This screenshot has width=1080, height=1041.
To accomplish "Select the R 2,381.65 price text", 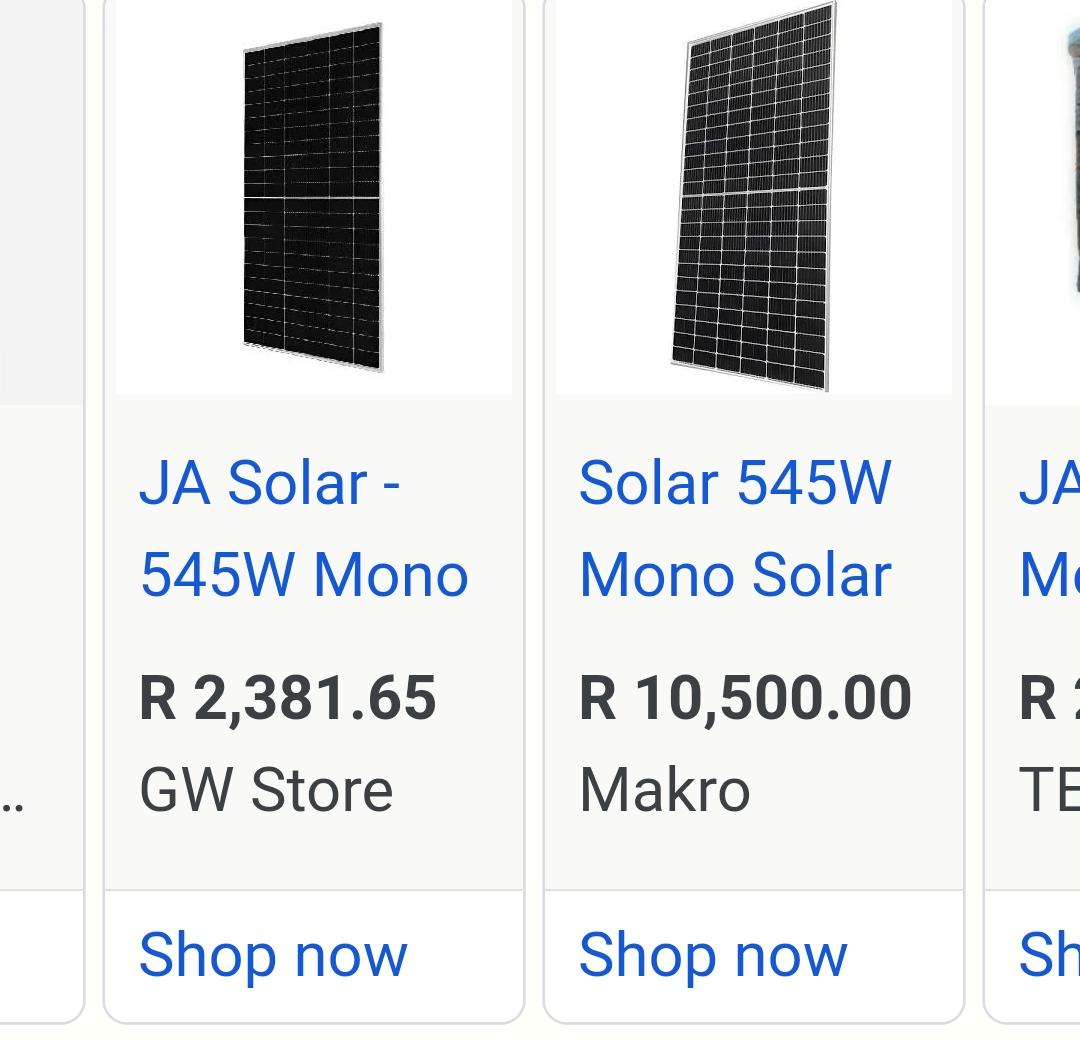I will pos(288,699).
